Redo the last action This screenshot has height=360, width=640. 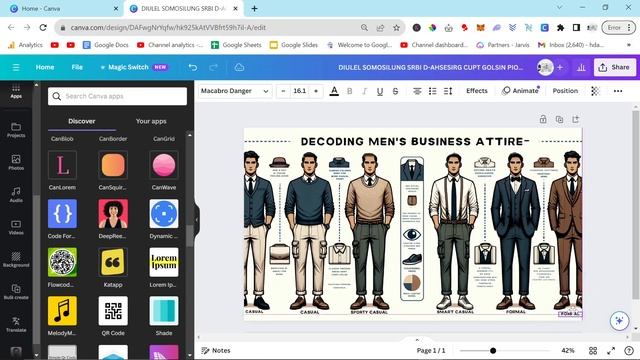coord(213,67)
